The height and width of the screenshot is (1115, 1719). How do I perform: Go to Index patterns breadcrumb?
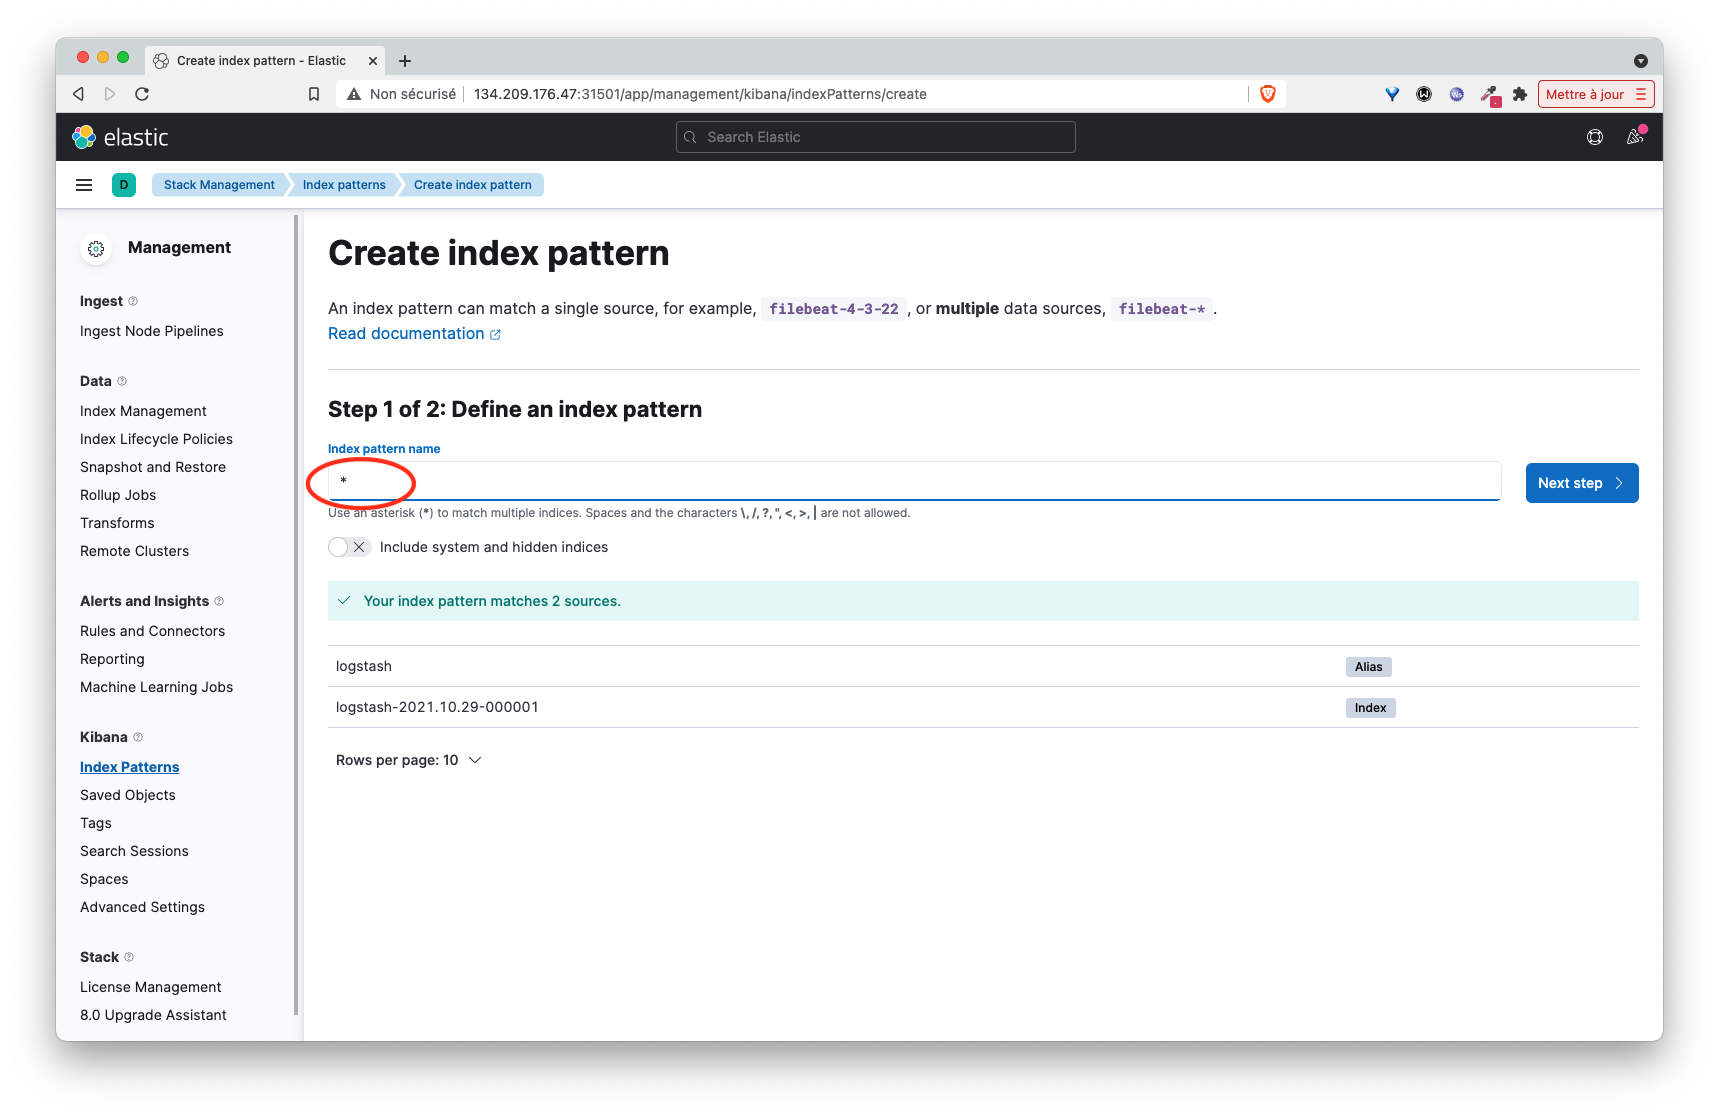[344, 185]
